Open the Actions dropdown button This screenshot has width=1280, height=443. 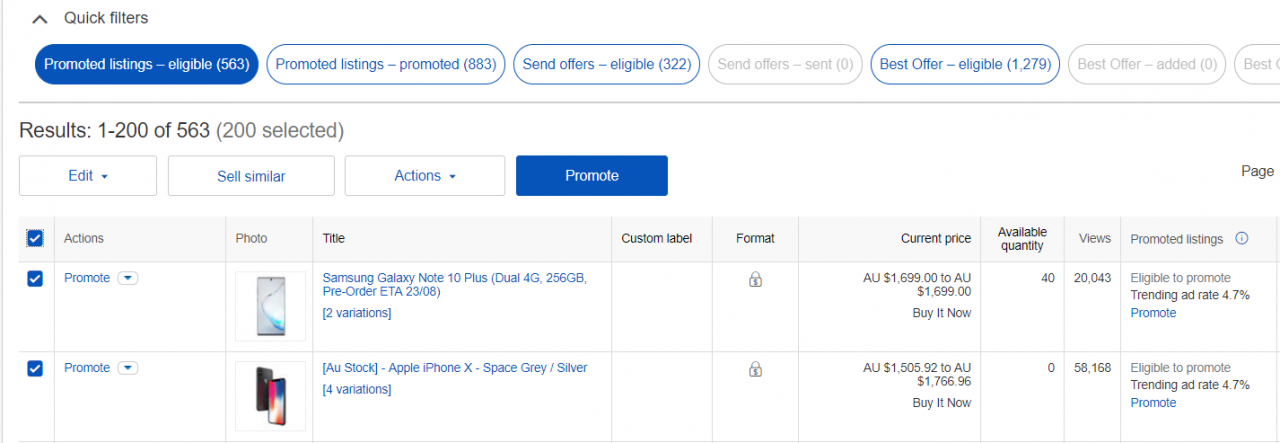[x=425, y=176]
